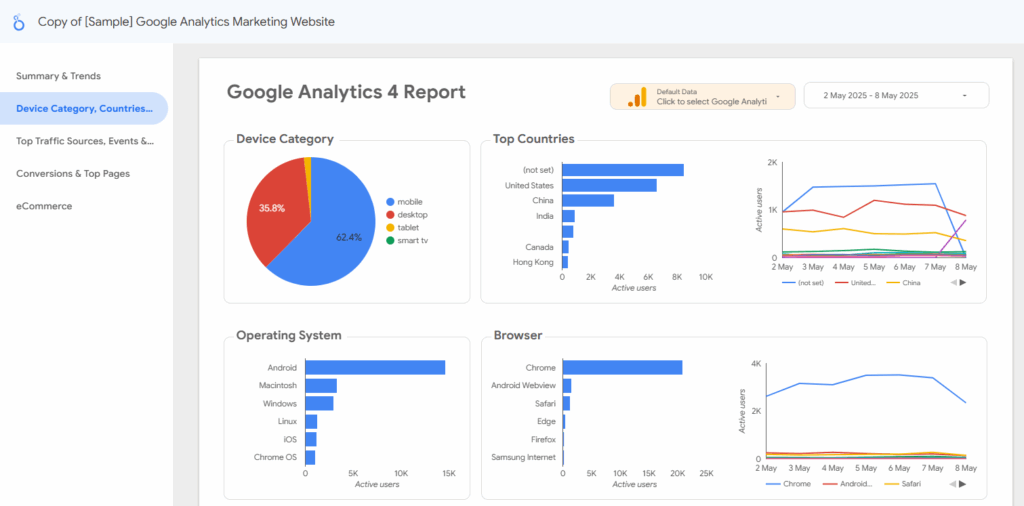Click the Google Analytics 4 Report heading
This screenshot has height=506, width=1024.
(x=346, y=92)
